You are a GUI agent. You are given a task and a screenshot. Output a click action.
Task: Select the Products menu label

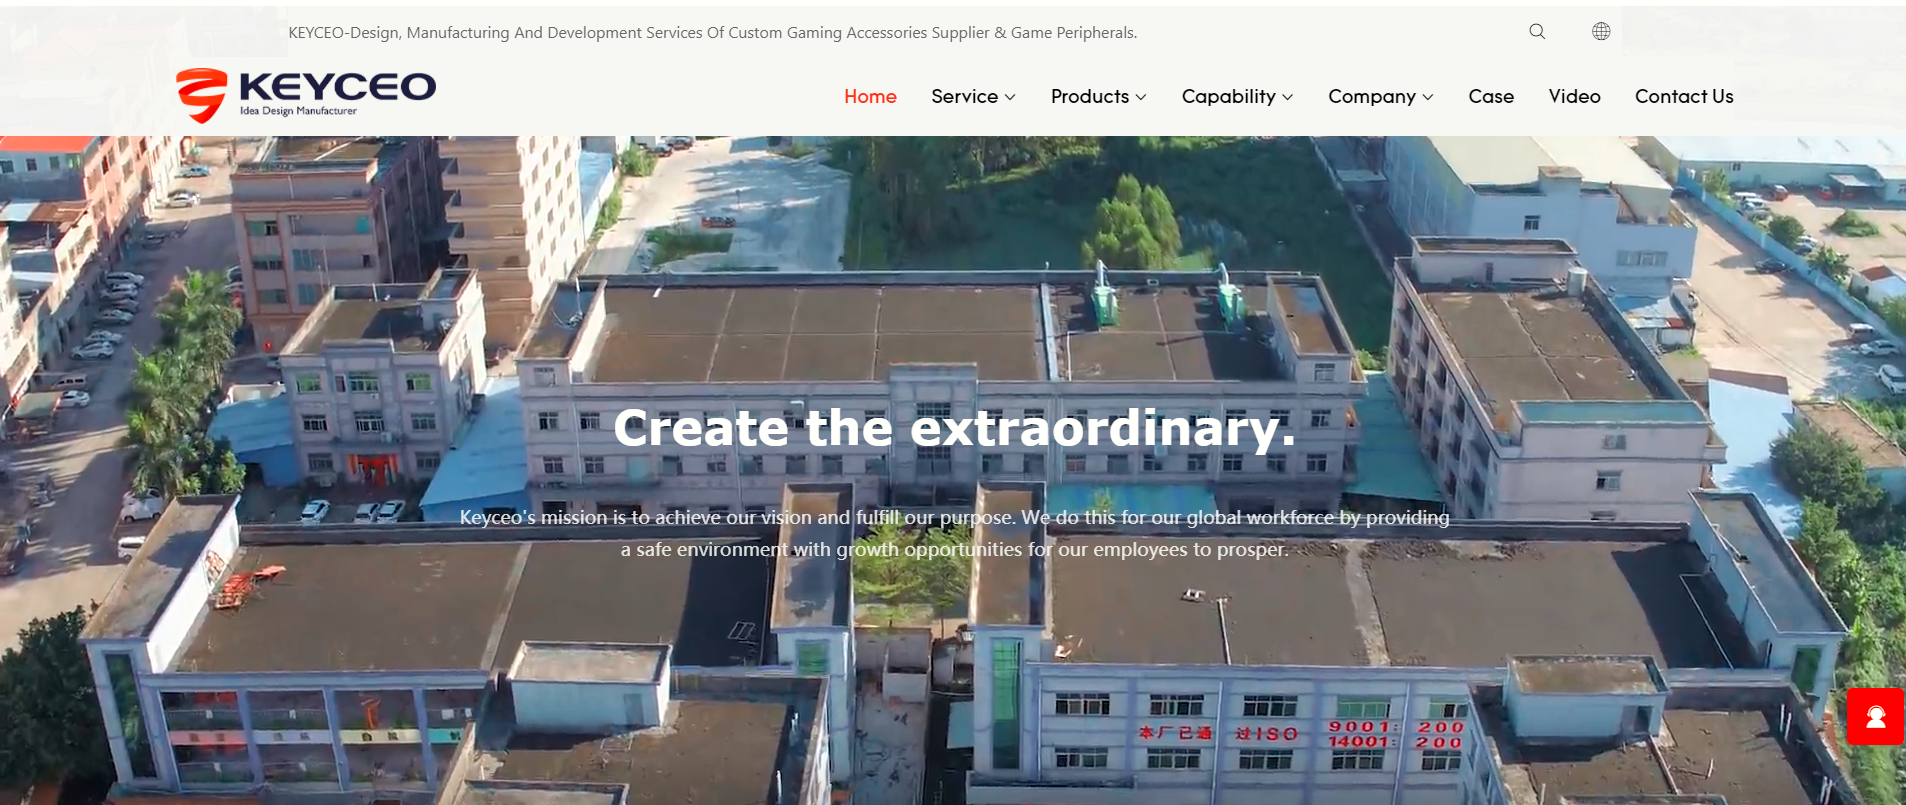coord(1090,96)
